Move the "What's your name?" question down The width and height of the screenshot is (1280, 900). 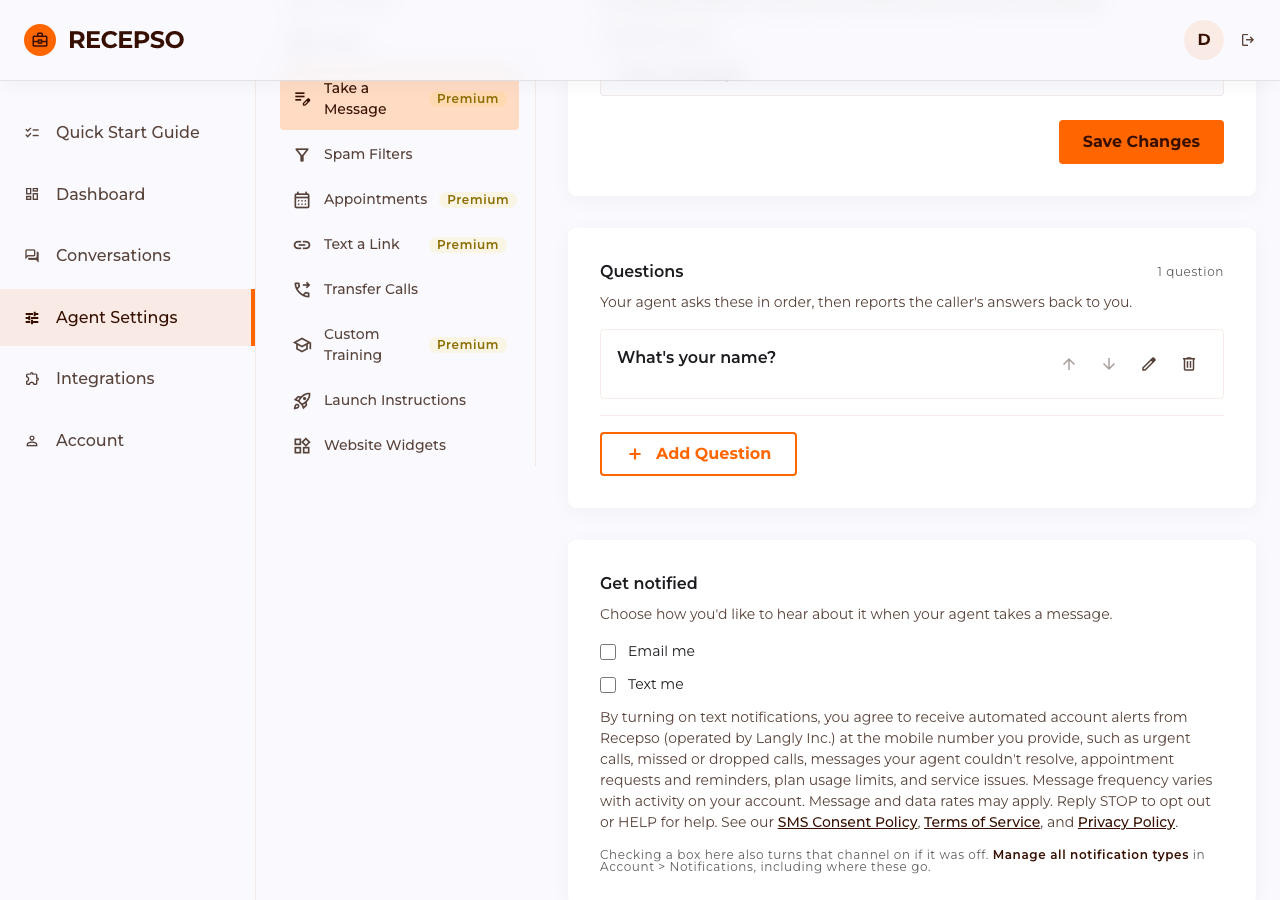(x=1109, y=364)
